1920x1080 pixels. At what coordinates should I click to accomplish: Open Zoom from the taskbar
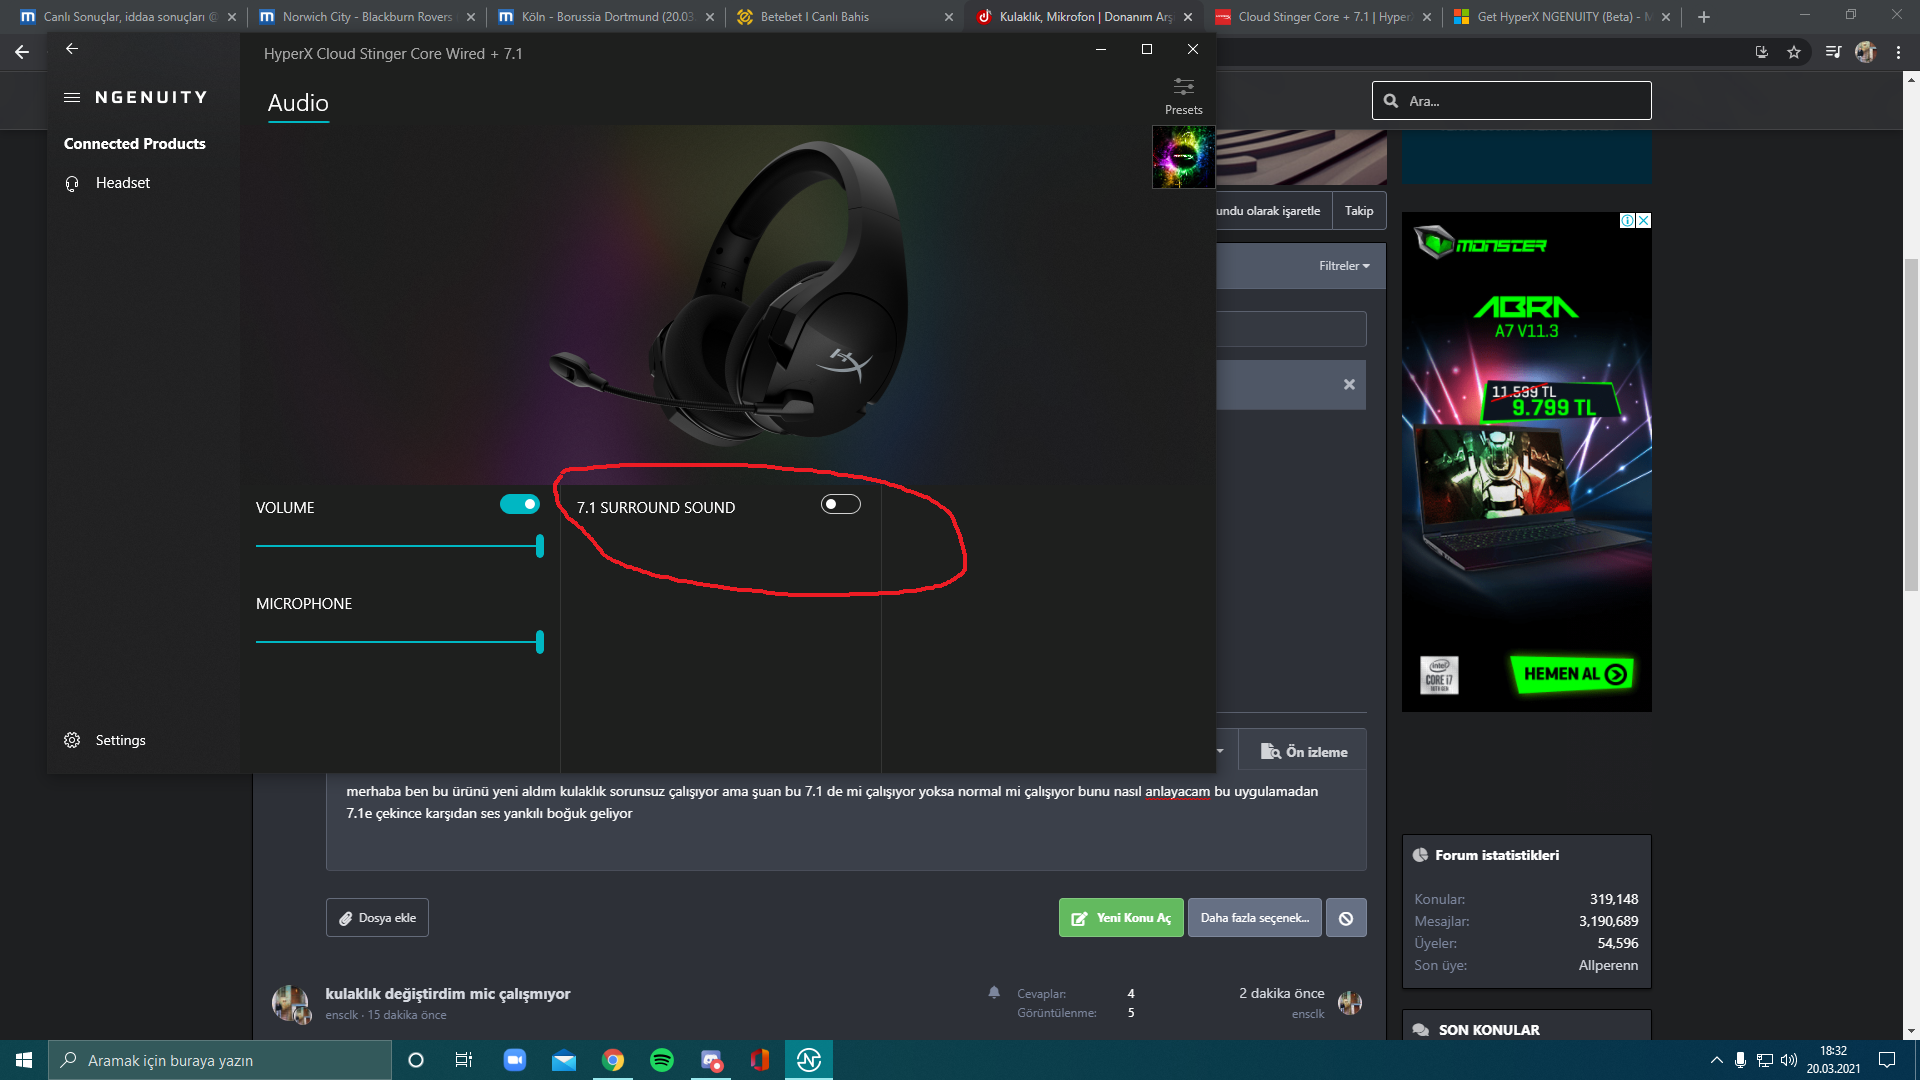(515, 1060)
